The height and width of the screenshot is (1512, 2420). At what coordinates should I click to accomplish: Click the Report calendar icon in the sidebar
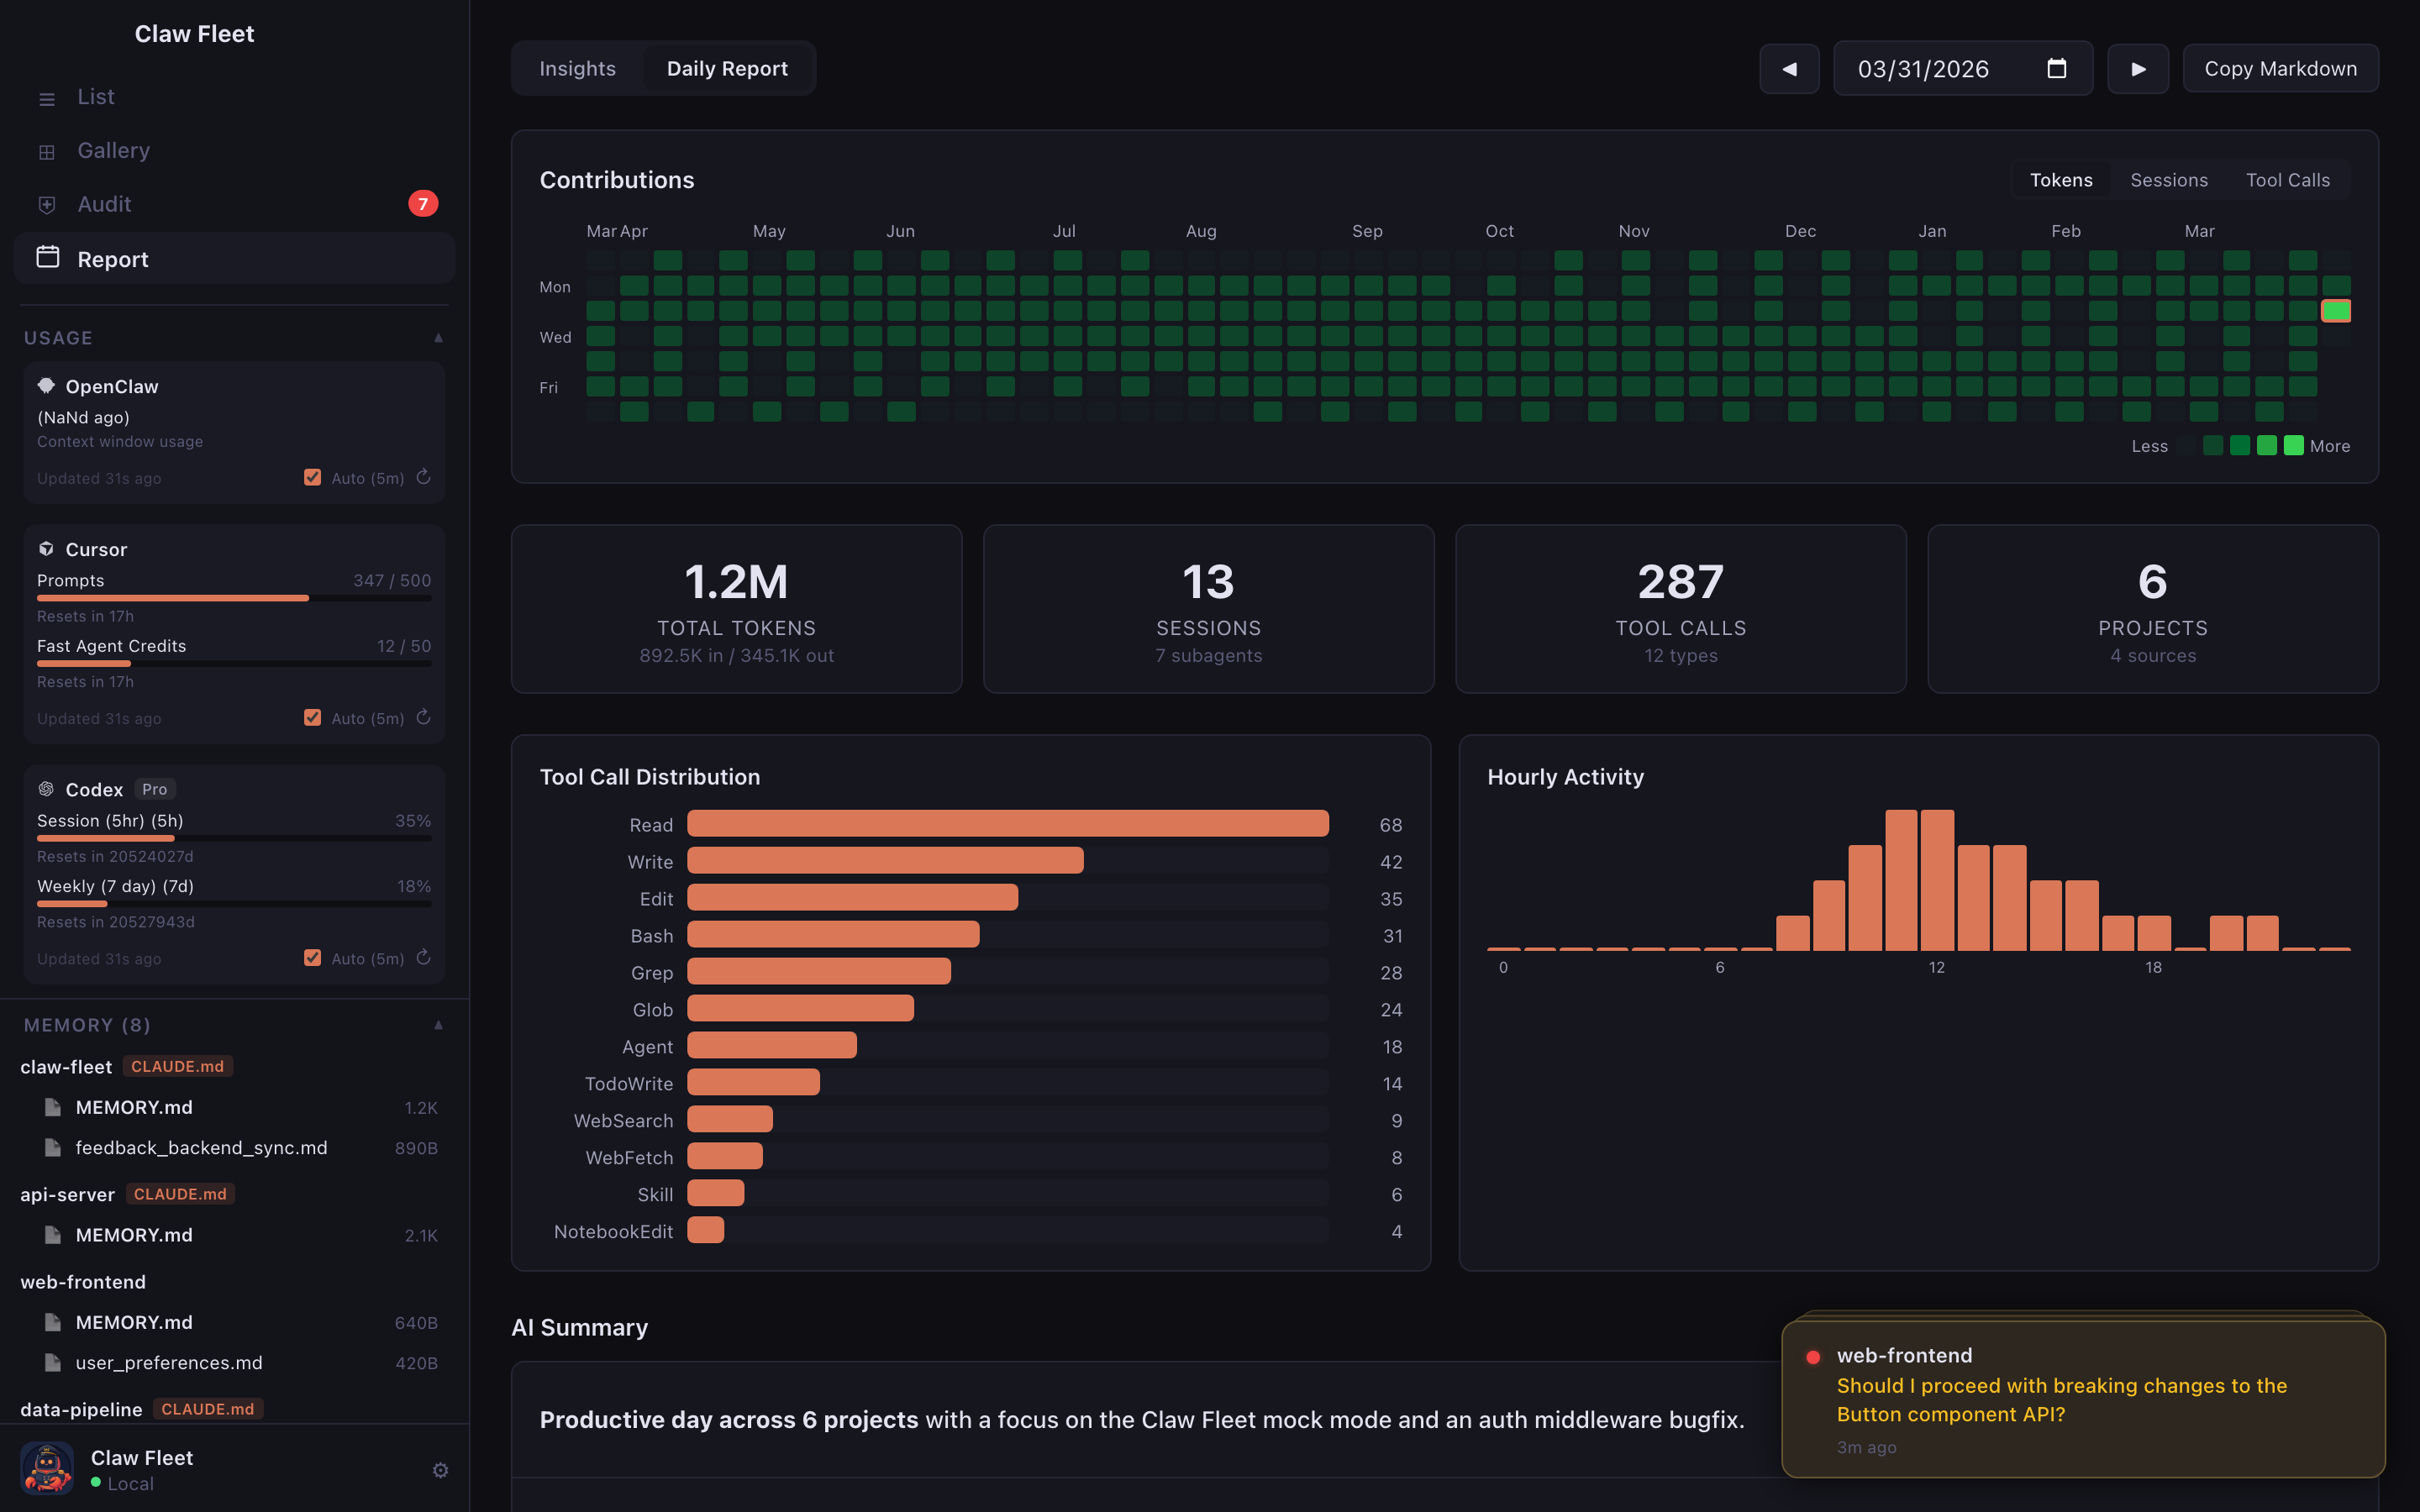(47, 257)
